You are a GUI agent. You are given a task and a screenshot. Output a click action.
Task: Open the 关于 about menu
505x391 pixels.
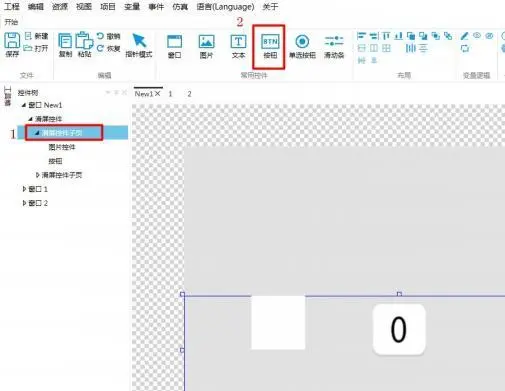270,6
